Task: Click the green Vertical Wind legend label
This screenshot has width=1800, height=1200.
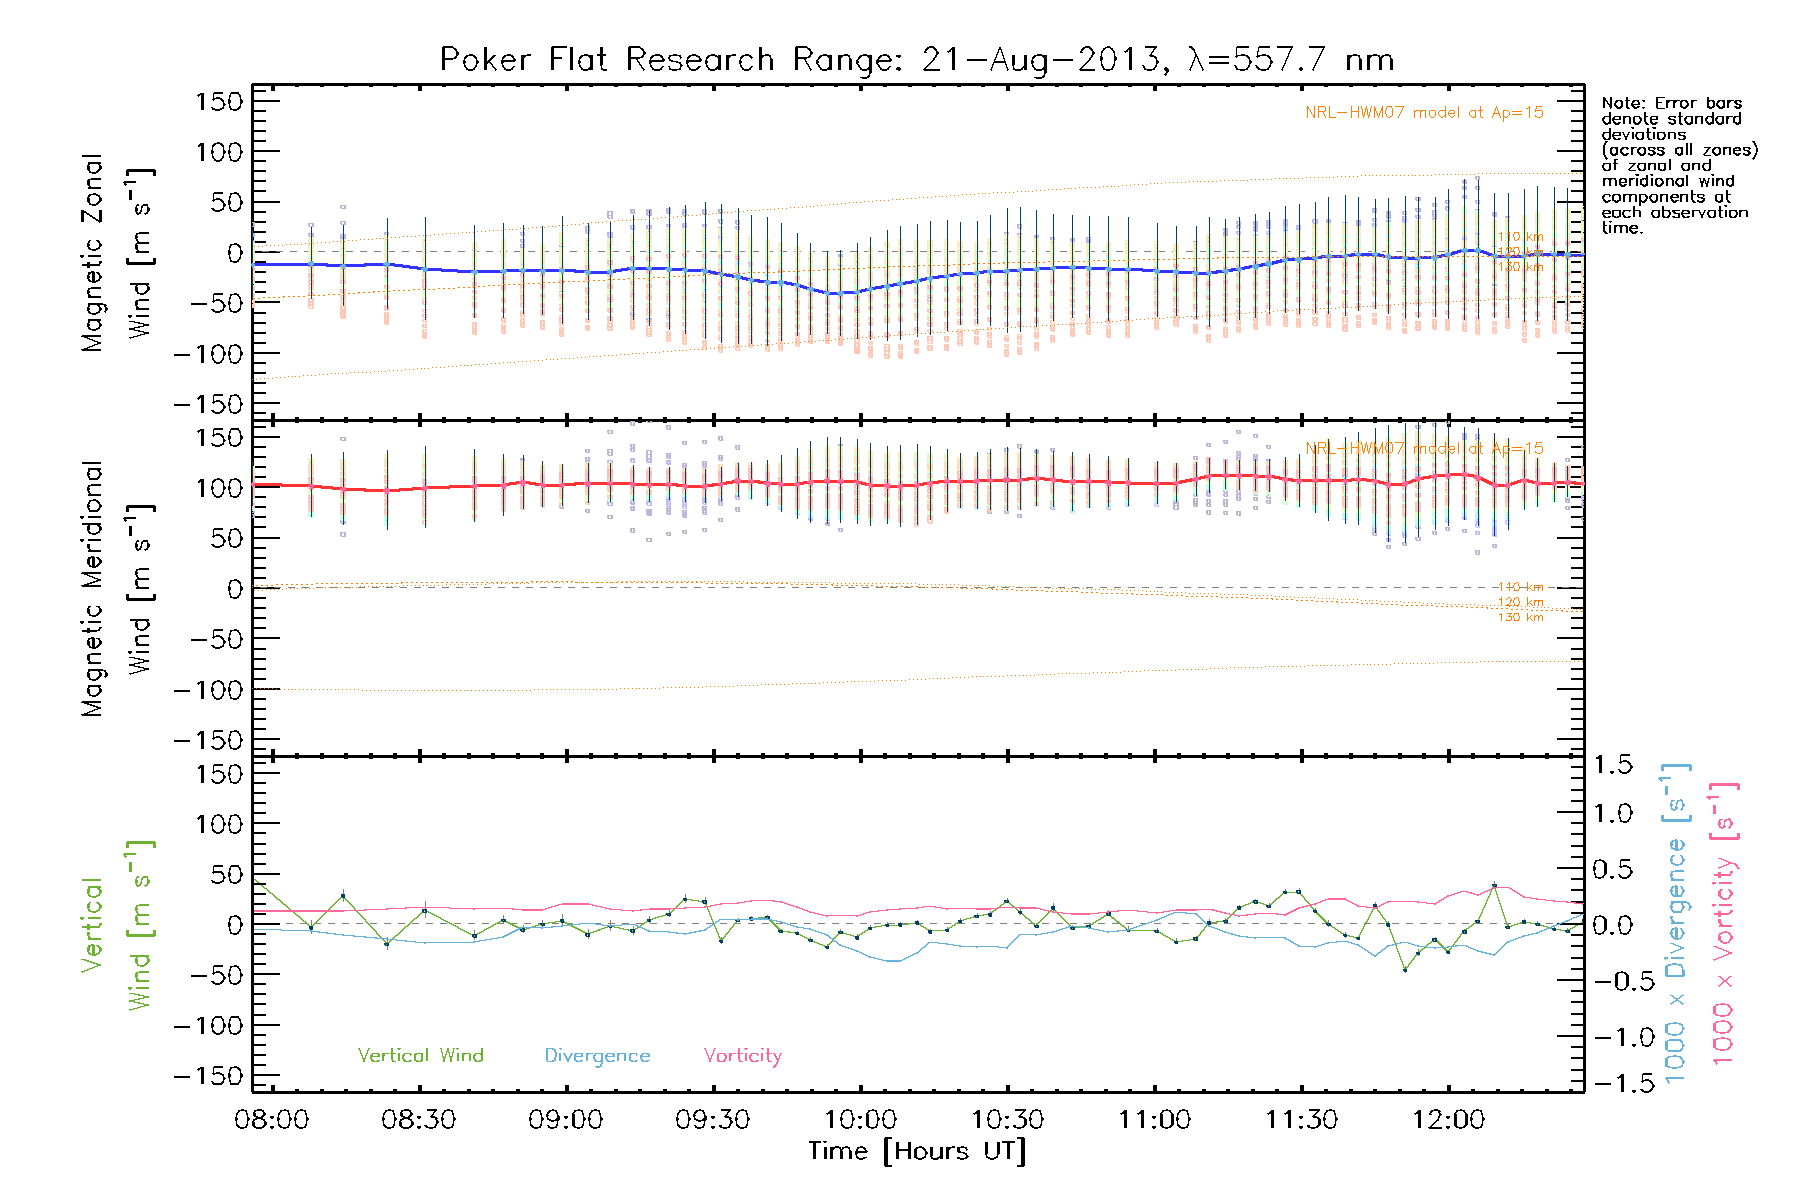Action: point(420,1055)
